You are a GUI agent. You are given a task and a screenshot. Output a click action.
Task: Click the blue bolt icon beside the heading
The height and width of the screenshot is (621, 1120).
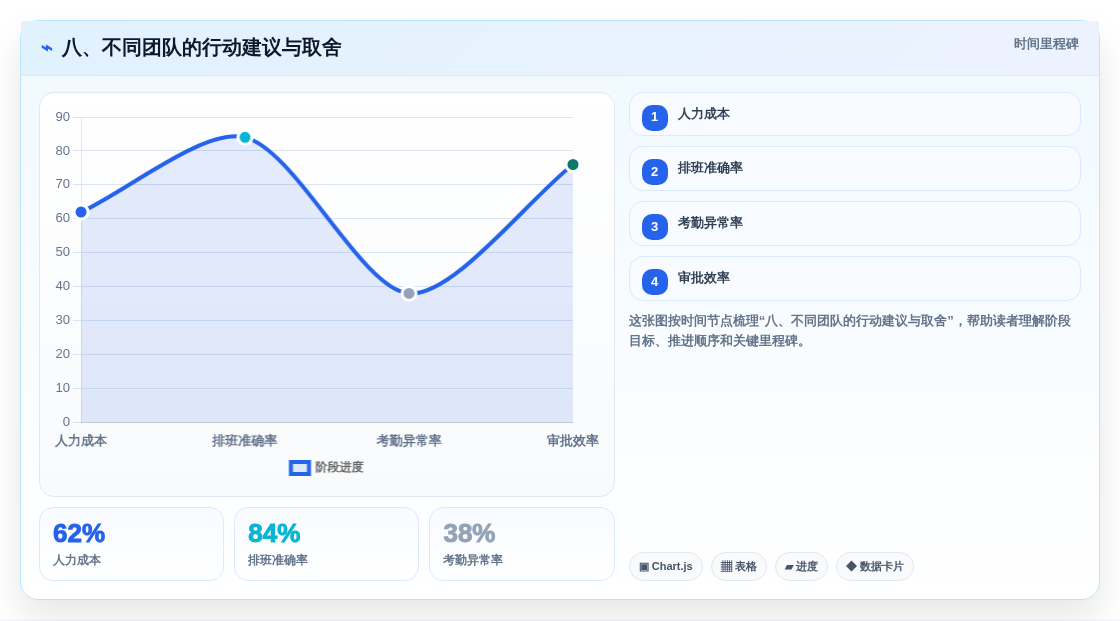click(x=47, y=48)
